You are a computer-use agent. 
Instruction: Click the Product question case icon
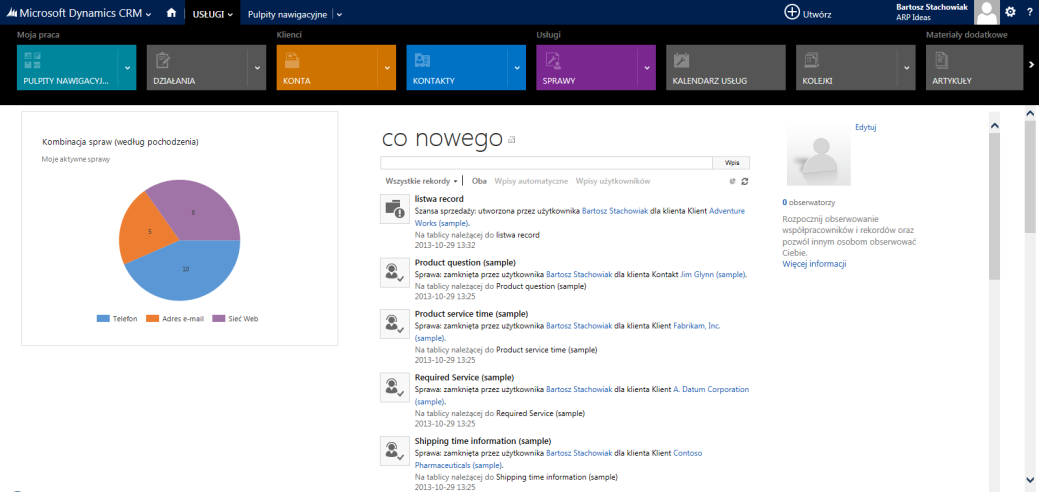point(395,273)
